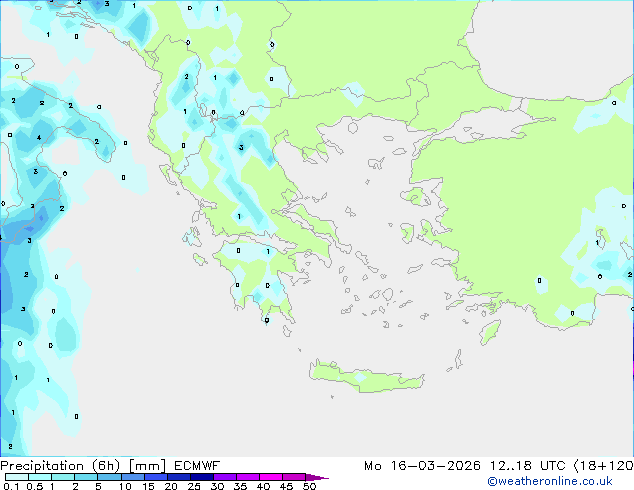
Task: Click the "35" legend scale label
Action: (240, 486)
